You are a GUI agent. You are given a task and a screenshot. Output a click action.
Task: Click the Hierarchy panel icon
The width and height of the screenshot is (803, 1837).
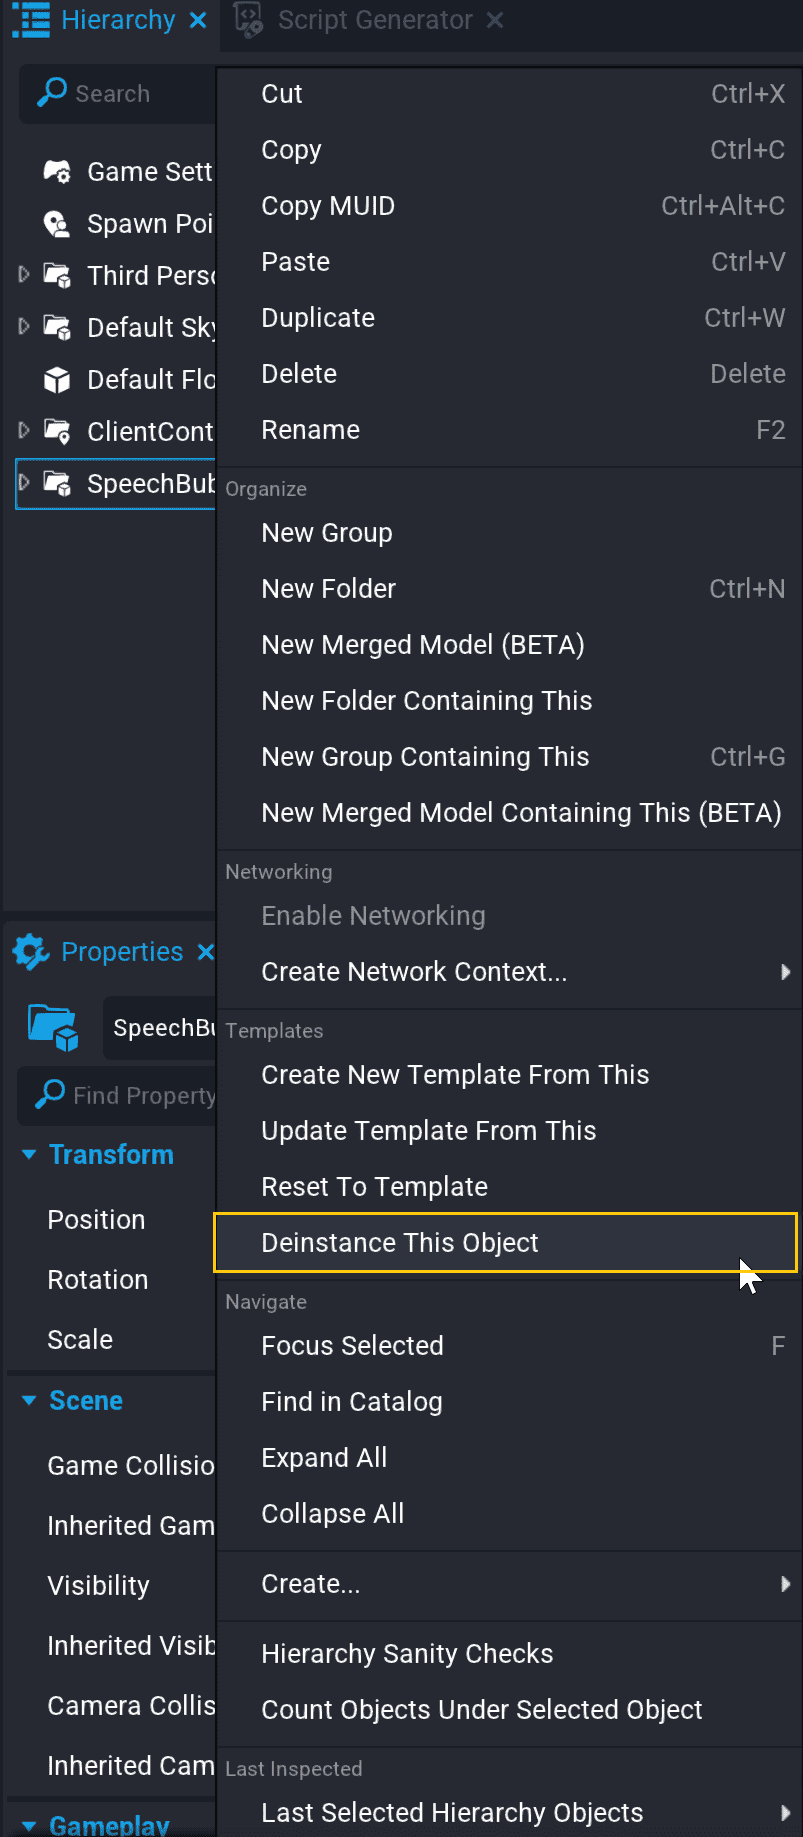pos(30,19)
